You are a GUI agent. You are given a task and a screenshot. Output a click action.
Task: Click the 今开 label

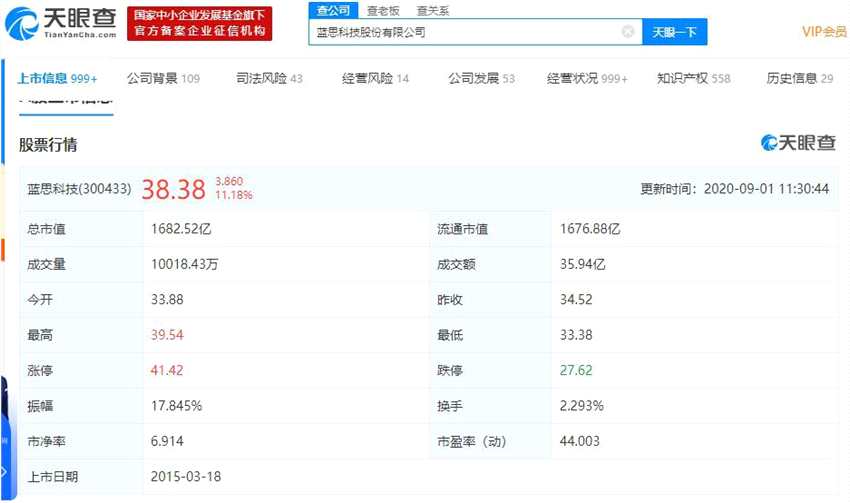point(40,300)
